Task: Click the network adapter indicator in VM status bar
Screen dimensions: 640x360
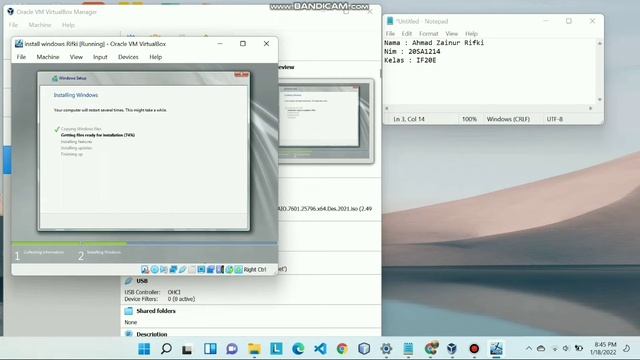Action: pyautogui.click(x=173, y=269)
